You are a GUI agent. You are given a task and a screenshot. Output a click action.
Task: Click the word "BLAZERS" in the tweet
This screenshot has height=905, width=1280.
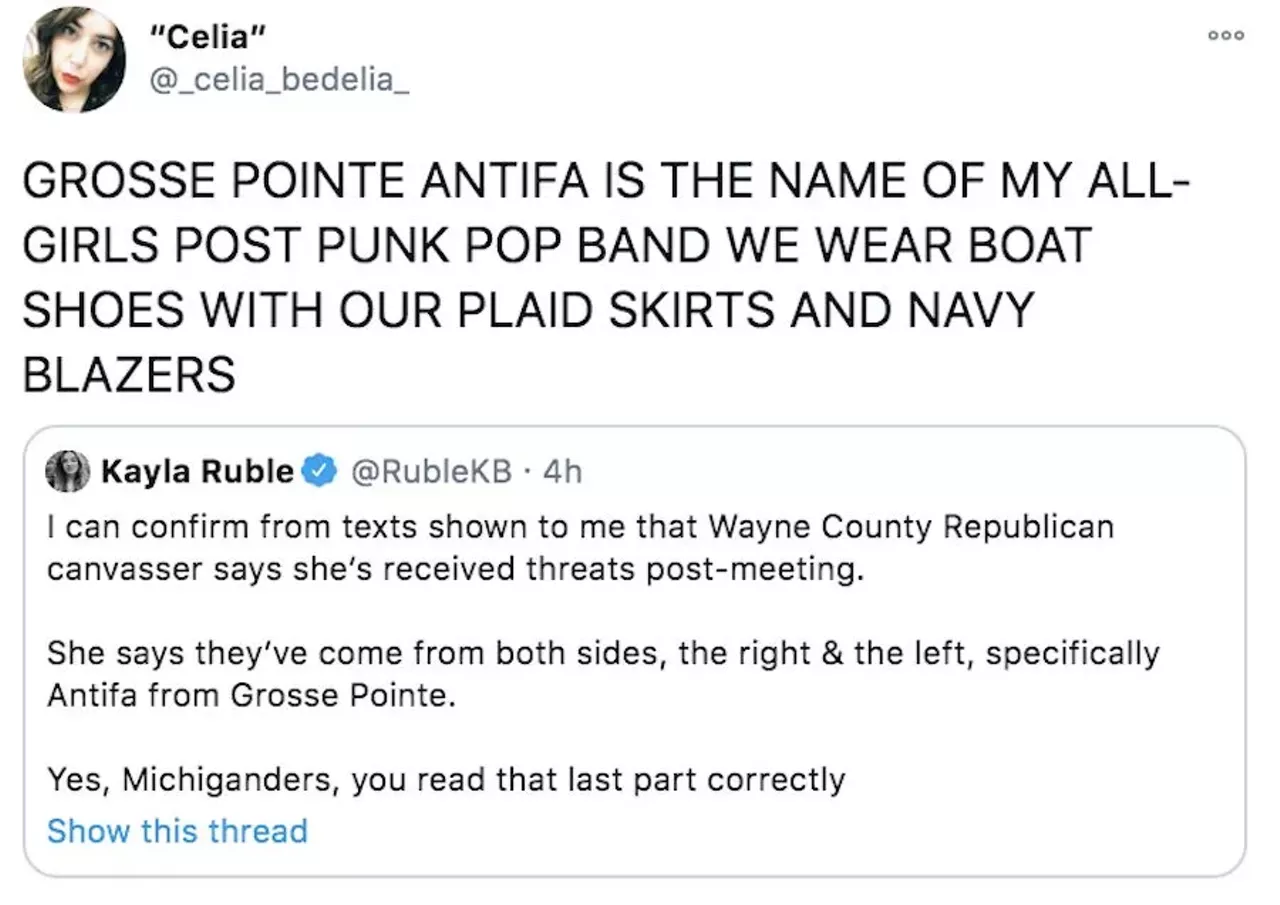tap(129, 374)
